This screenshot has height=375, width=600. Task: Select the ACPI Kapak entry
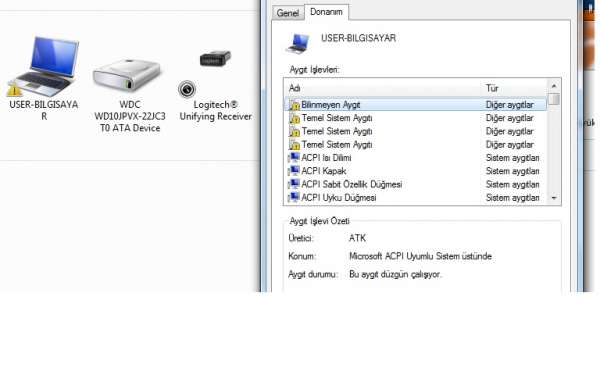(416, 171)
